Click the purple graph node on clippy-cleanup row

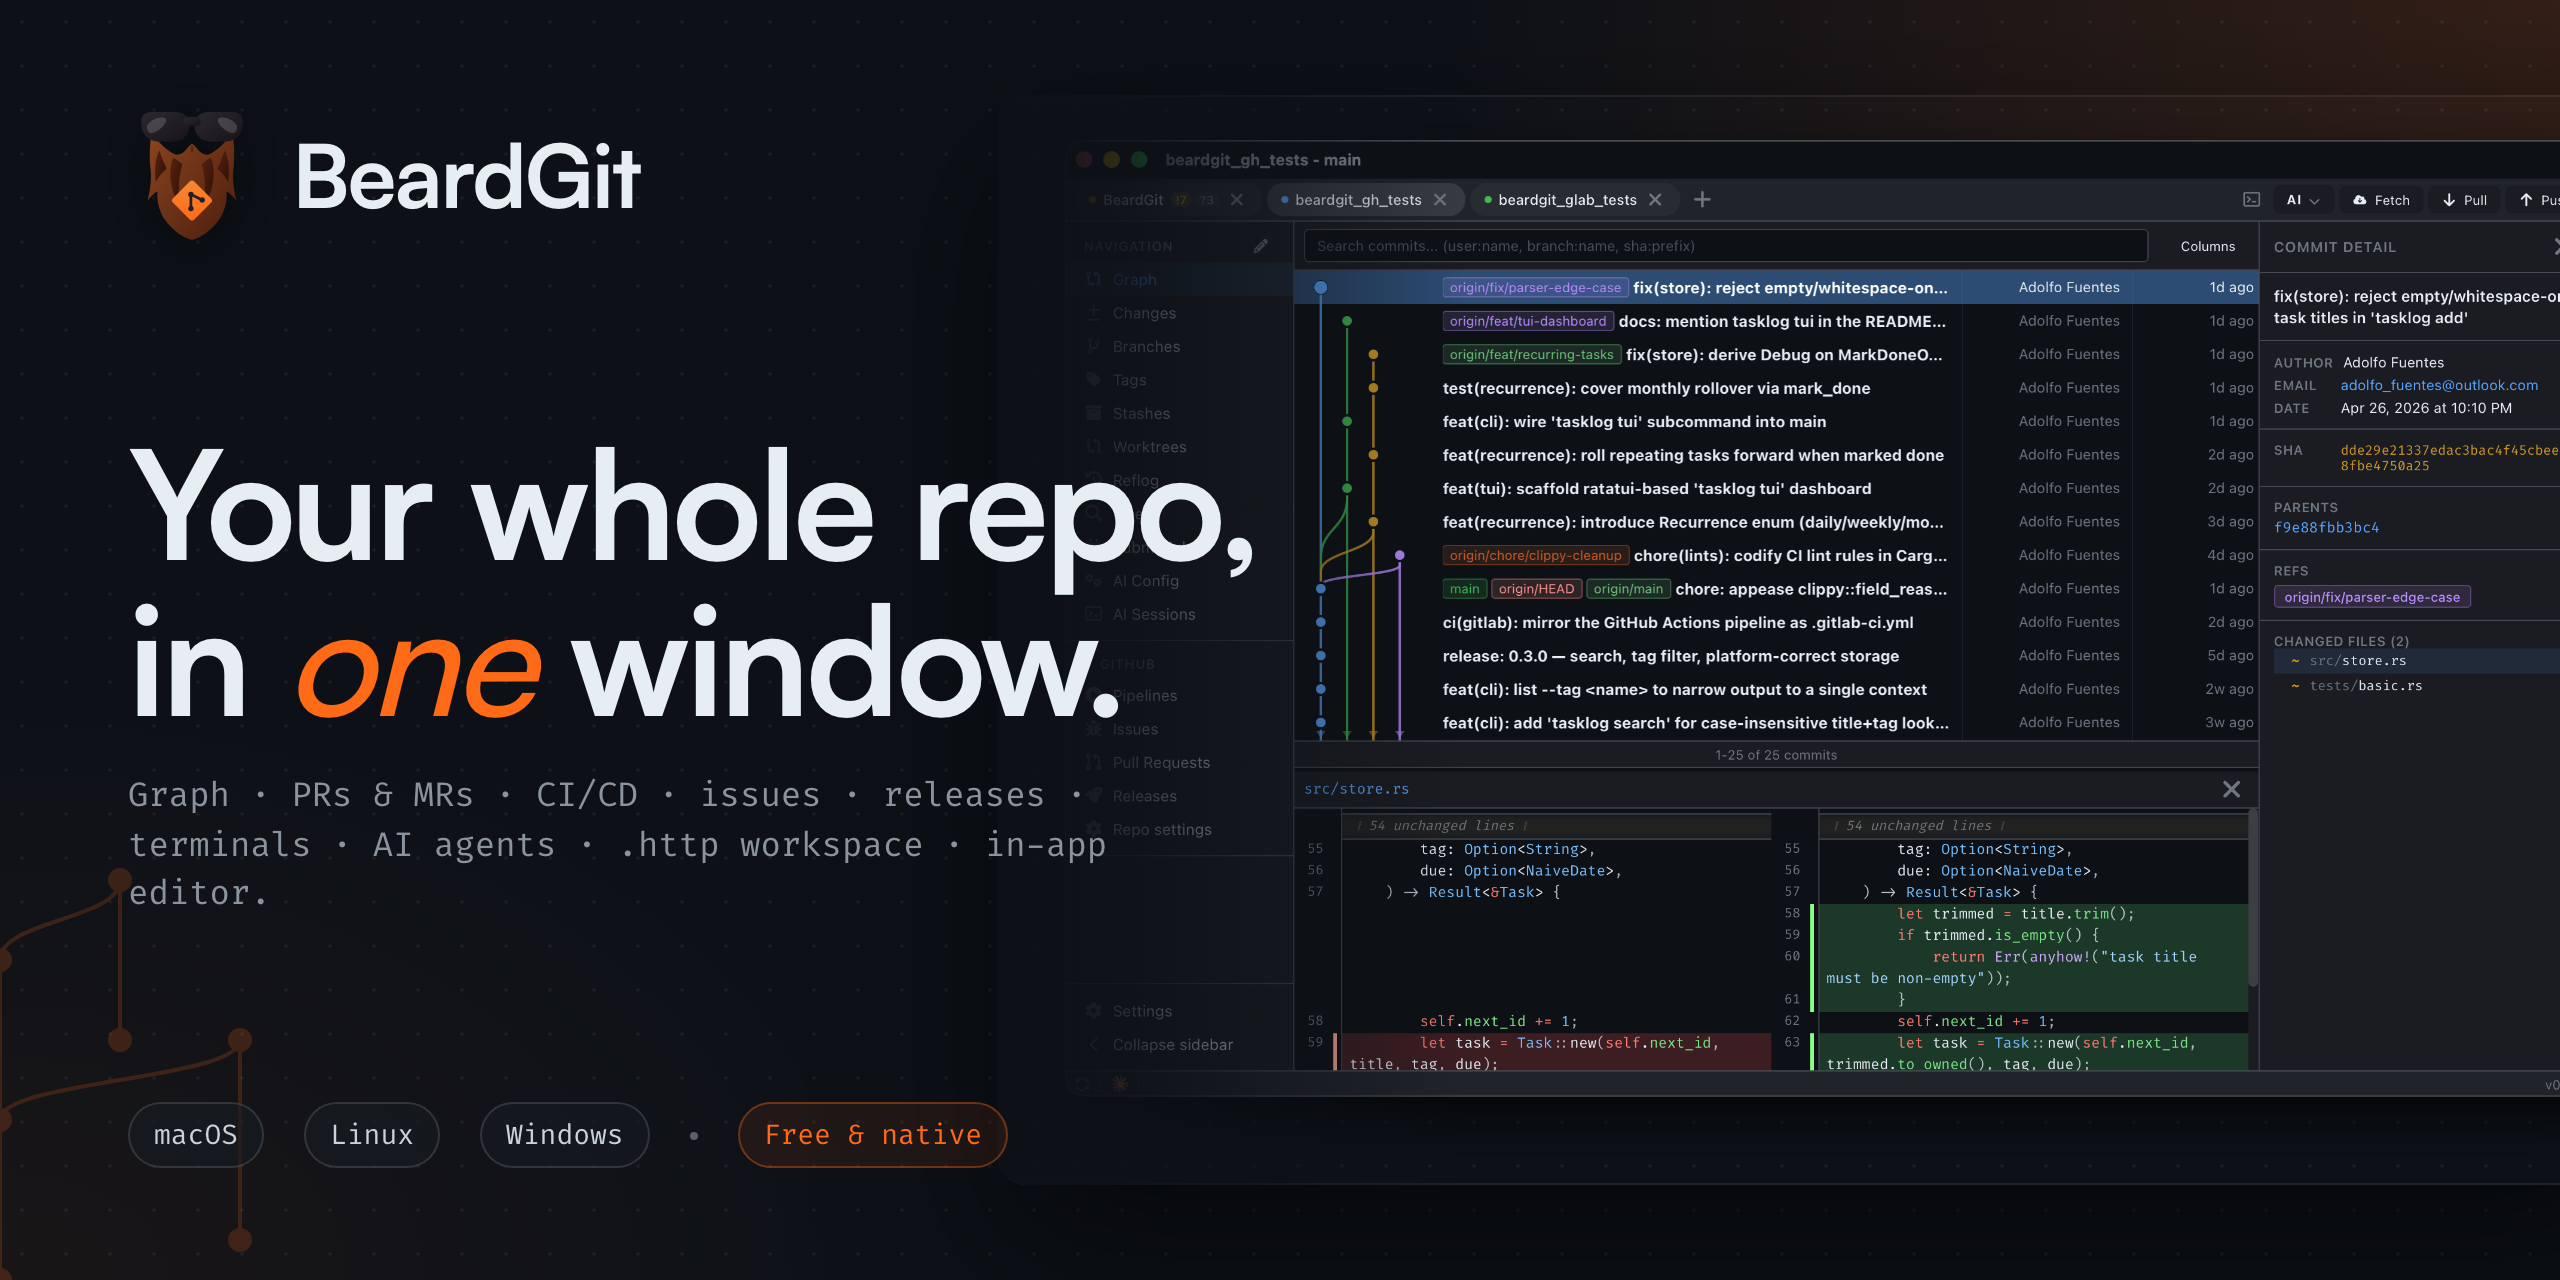click(1399, 555)
